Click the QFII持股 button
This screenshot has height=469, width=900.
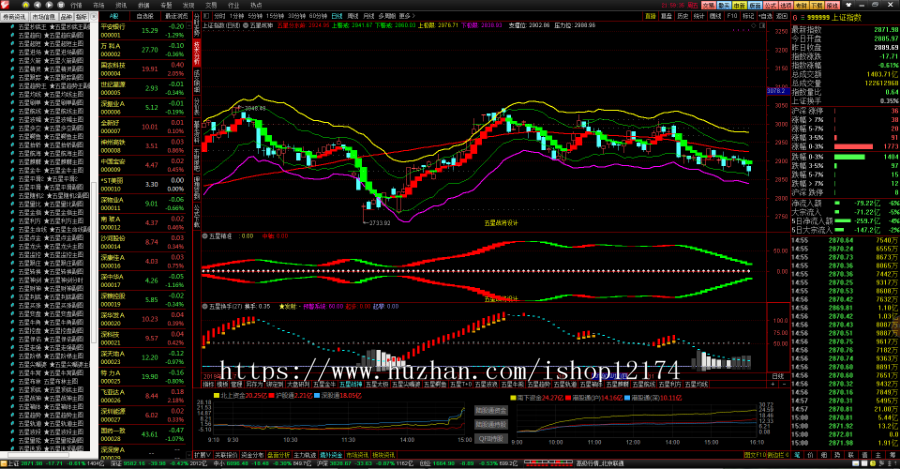[491, 439]
